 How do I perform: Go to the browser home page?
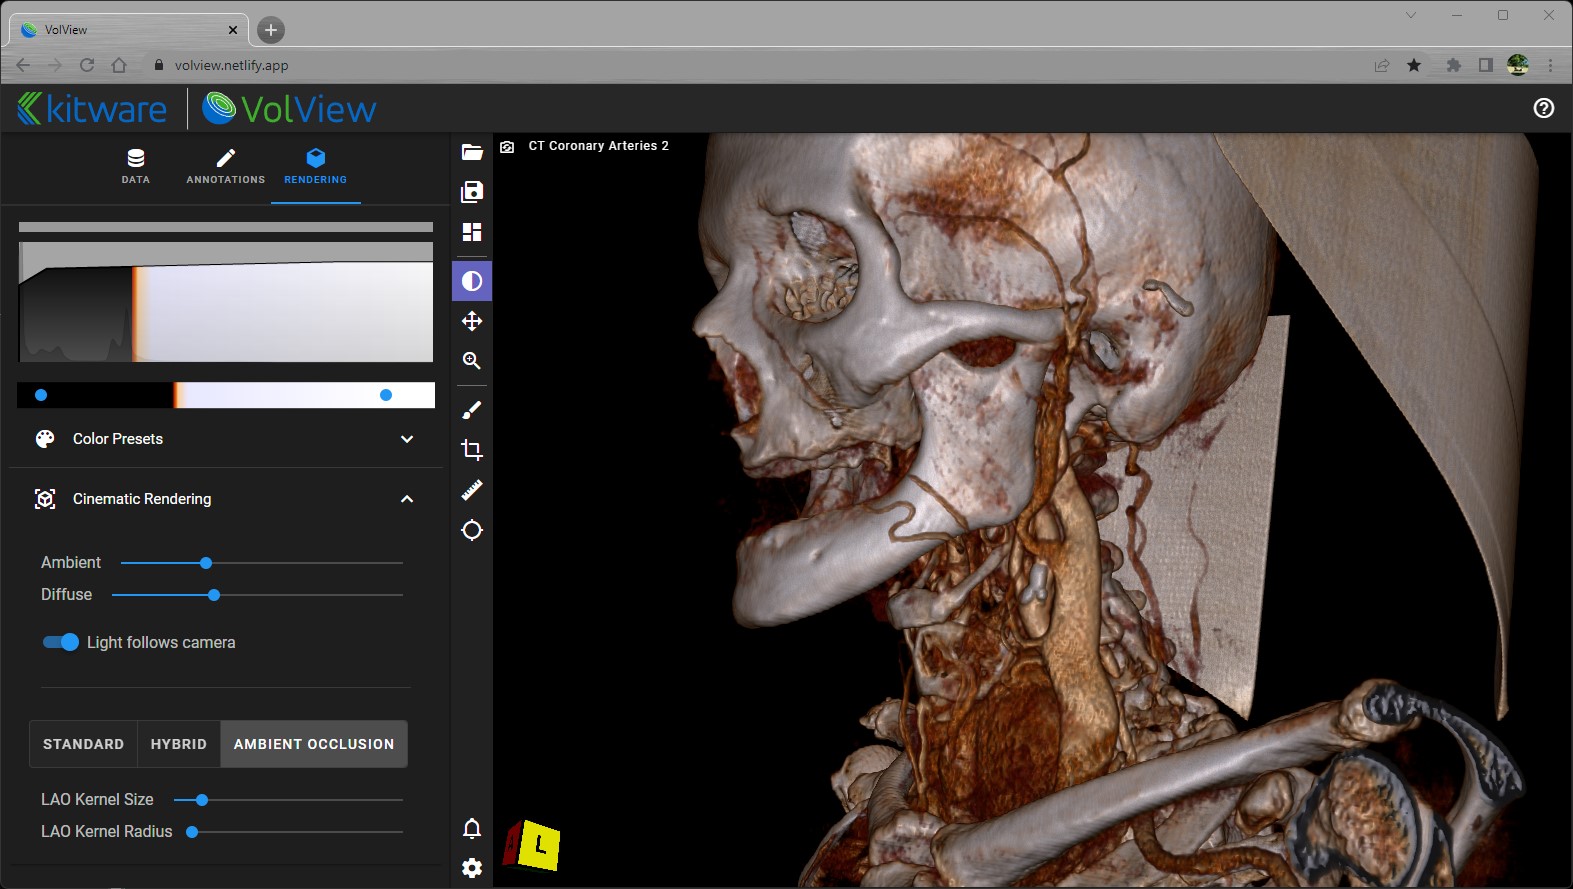point(119,65)
